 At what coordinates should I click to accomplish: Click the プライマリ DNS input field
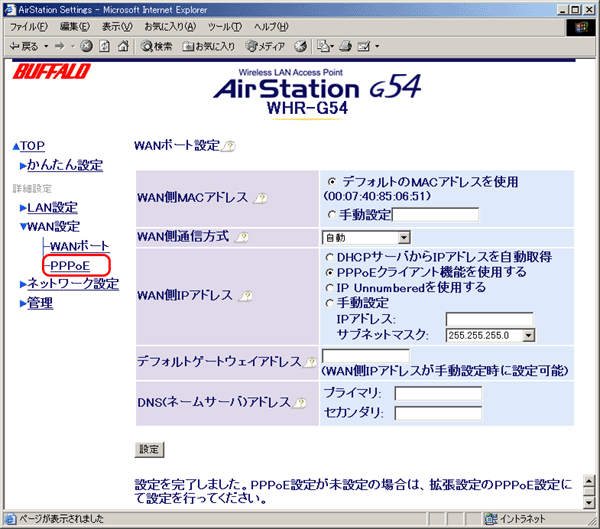[437, 393]
